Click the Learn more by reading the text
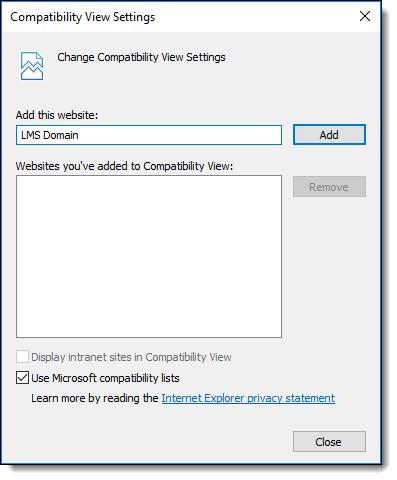 click(95, 398)
